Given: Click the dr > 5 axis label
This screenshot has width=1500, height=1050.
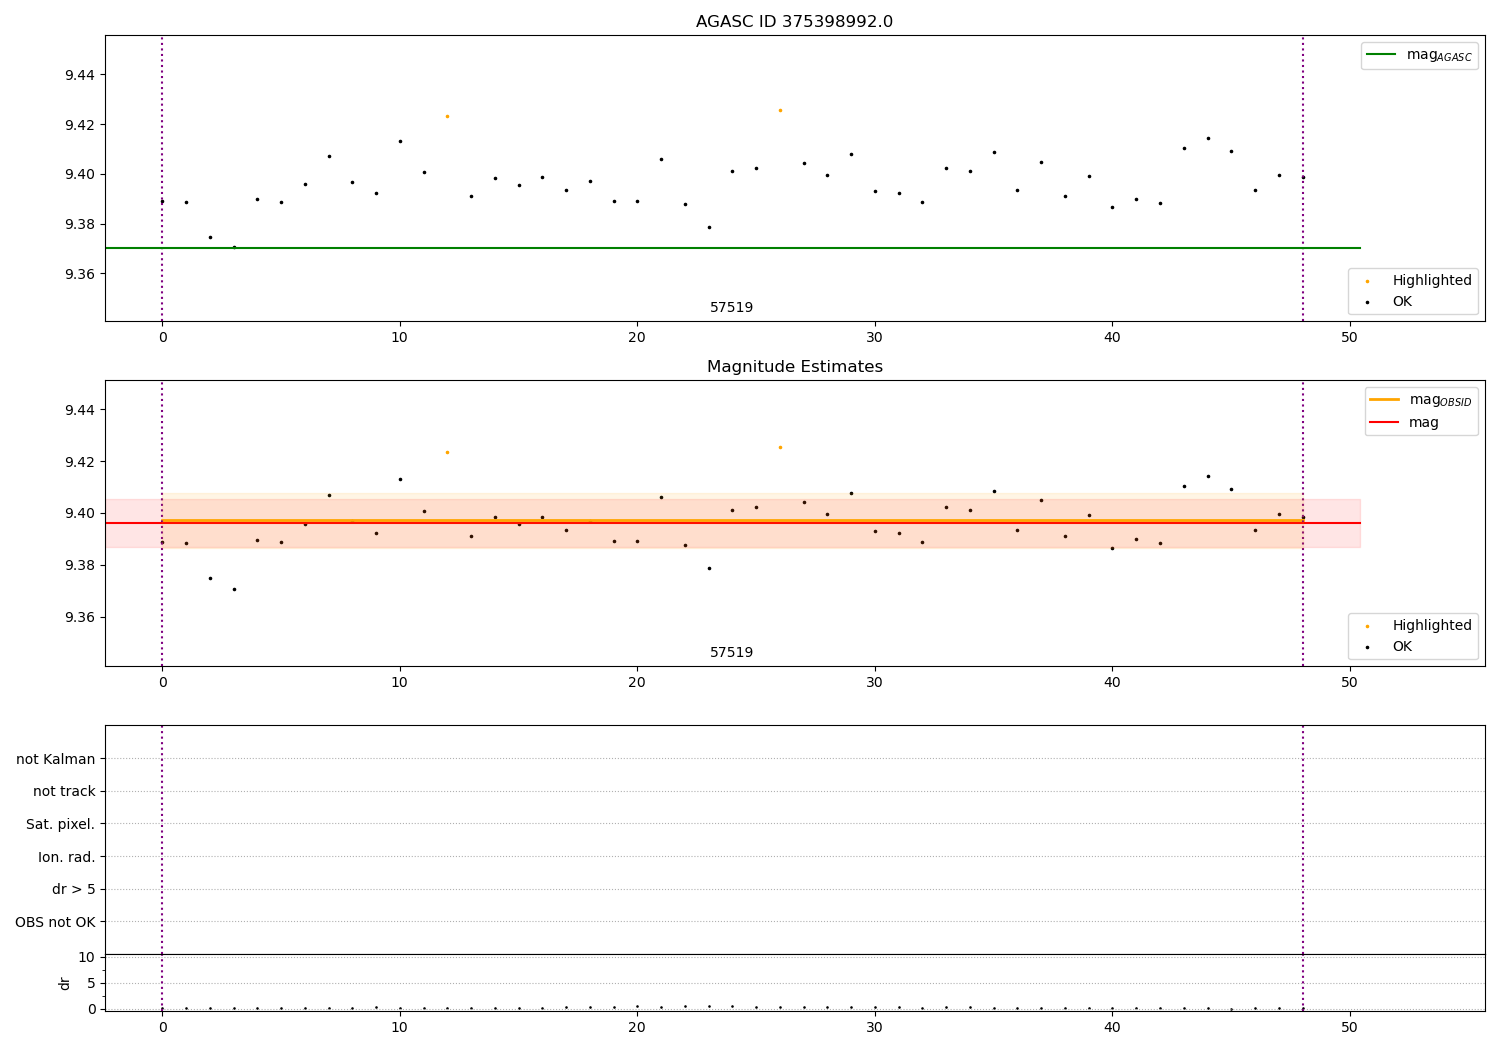Looking at the screenshot, I should tap(74, 890).
